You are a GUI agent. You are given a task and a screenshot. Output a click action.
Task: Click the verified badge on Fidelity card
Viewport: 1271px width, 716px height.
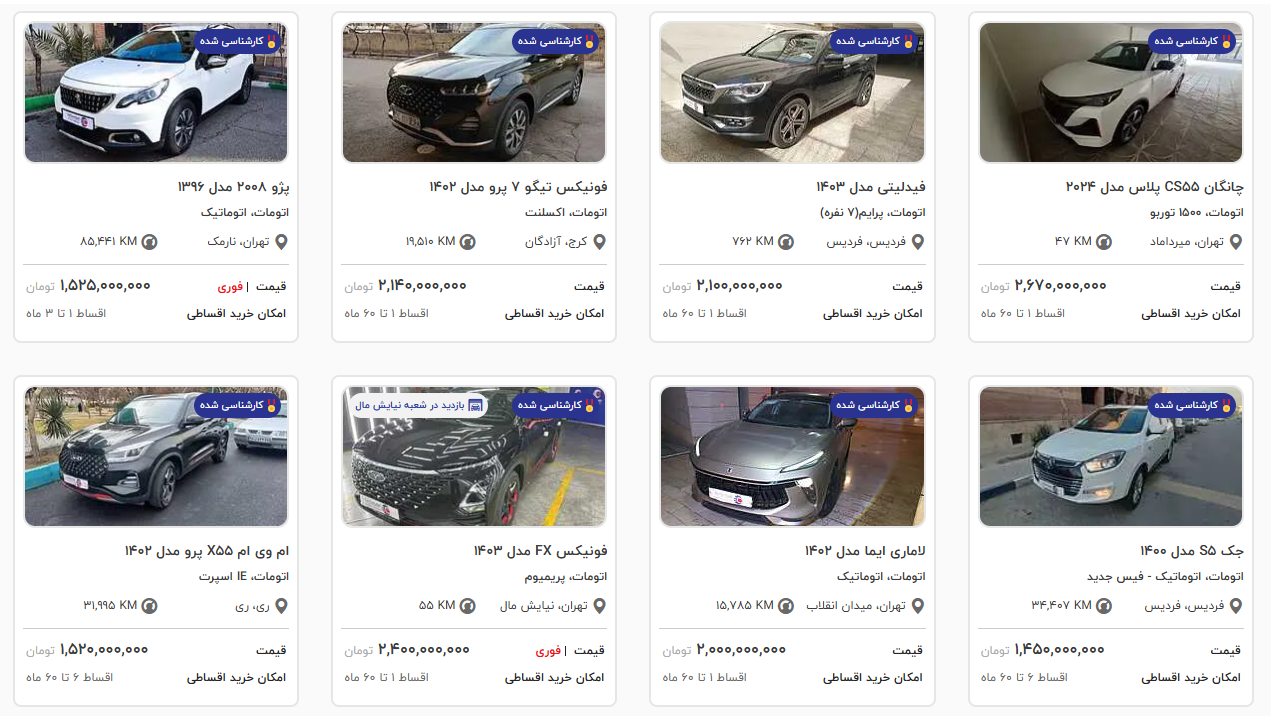point(873,41)
